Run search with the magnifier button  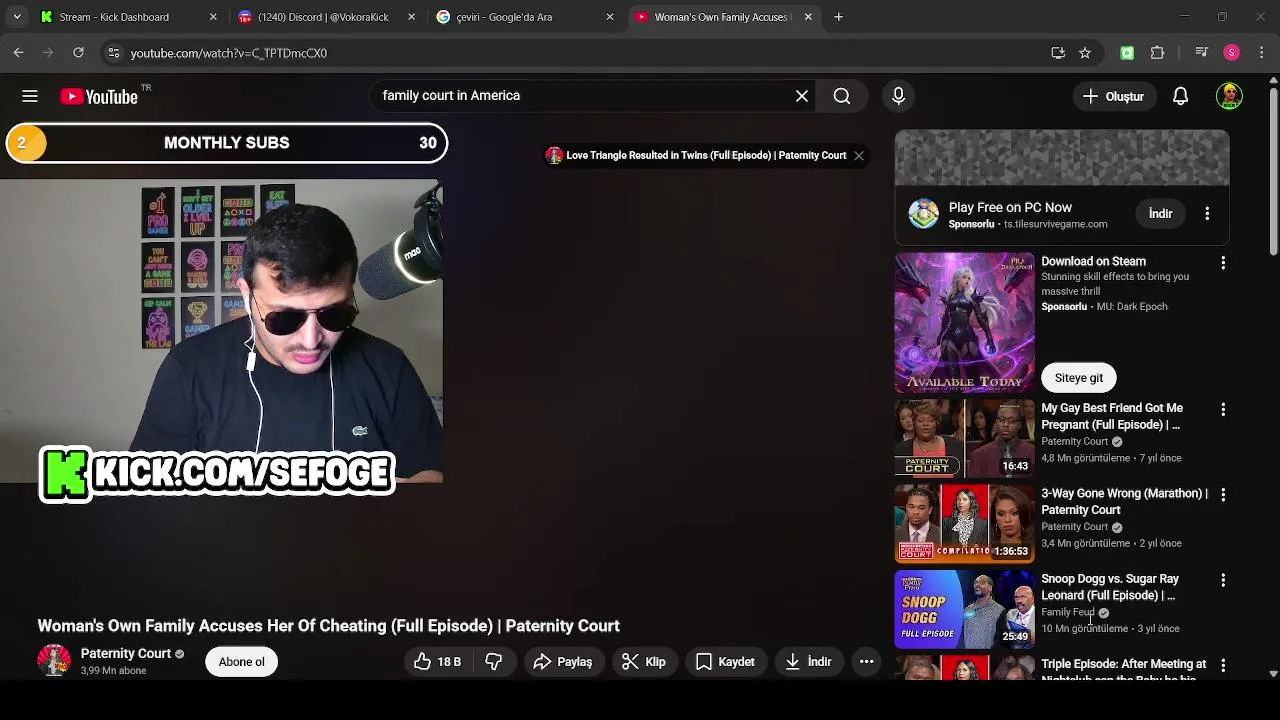pyautogui.click(x=842, y=96)
